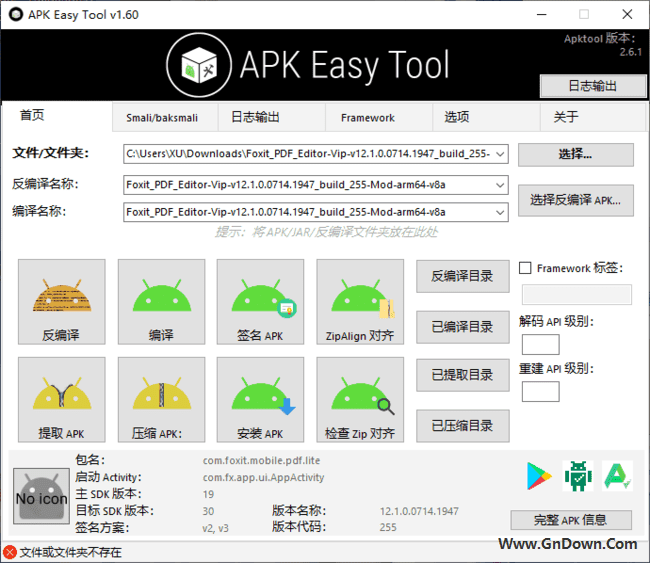Screen dimensions: 650x563
Task: Click the 安装 APK icon button
Action: coord(260,400)
